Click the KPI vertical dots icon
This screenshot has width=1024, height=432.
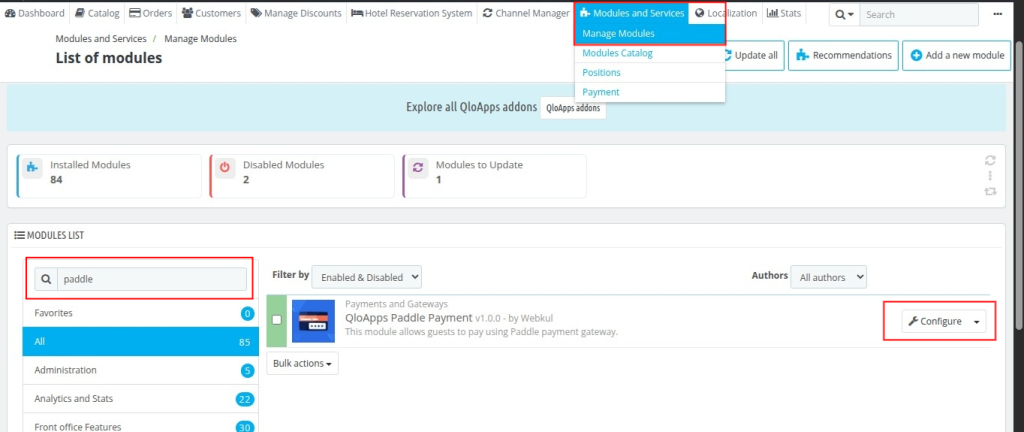(990, 176)
